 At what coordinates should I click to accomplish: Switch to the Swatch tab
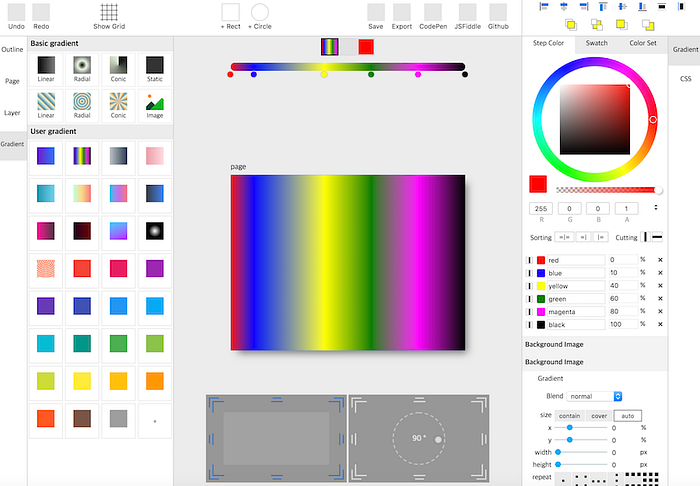coord(596,43)
